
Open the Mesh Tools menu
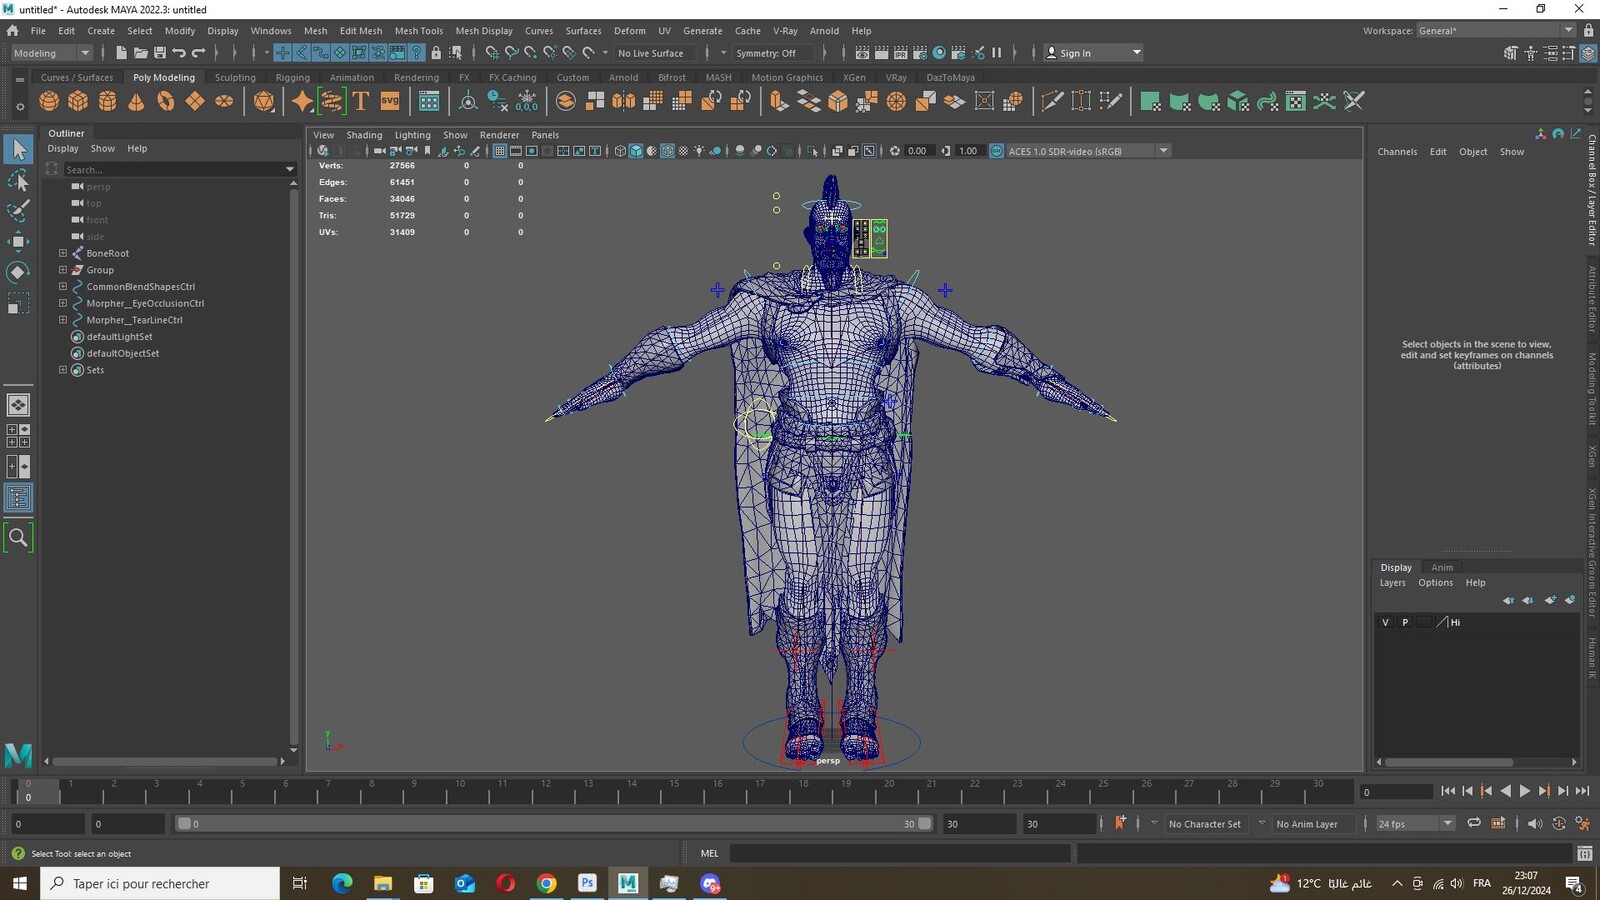pos(418,31)
